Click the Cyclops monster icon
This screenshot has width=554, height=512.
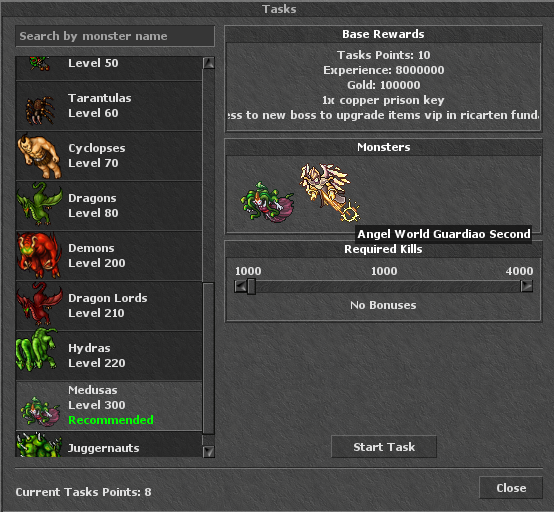39,156
